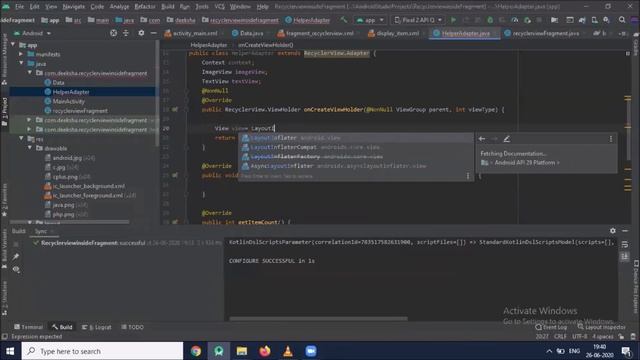This screenshot has width=640, height=360.
Task: Open the Refactor menu
Action: point(145,7)
